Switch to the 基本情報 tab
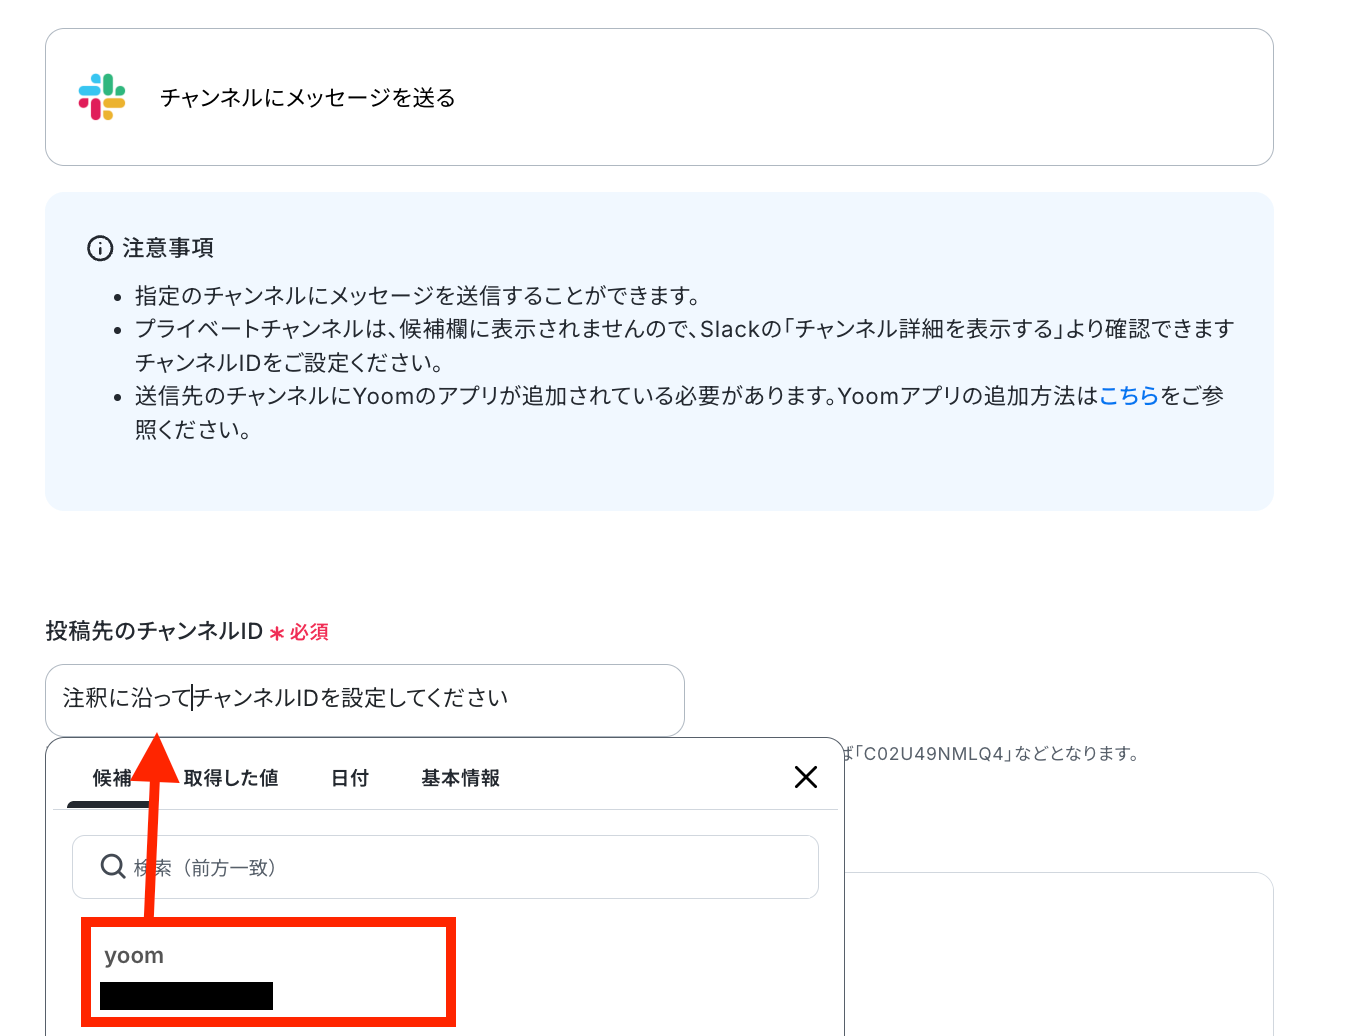This screenshot has width=1348, height=1036. coord(460,778)
